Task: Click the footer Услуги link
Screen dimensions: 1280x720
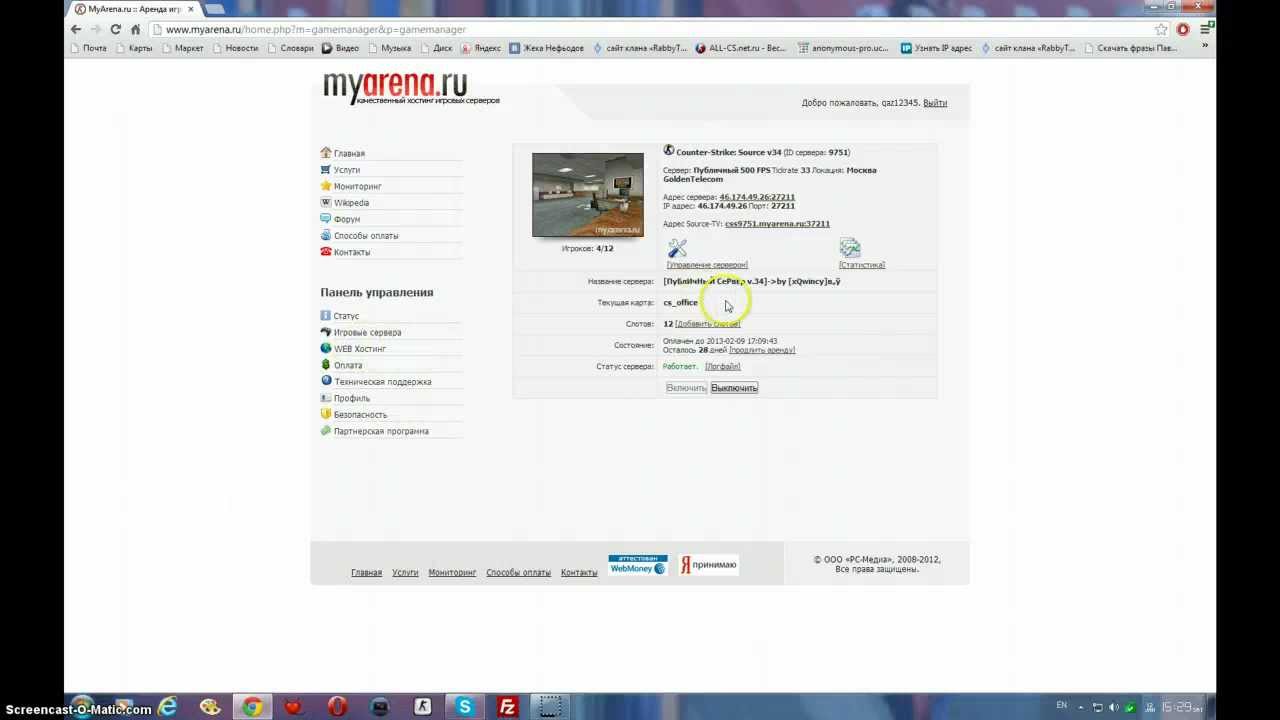Action: 405,573
